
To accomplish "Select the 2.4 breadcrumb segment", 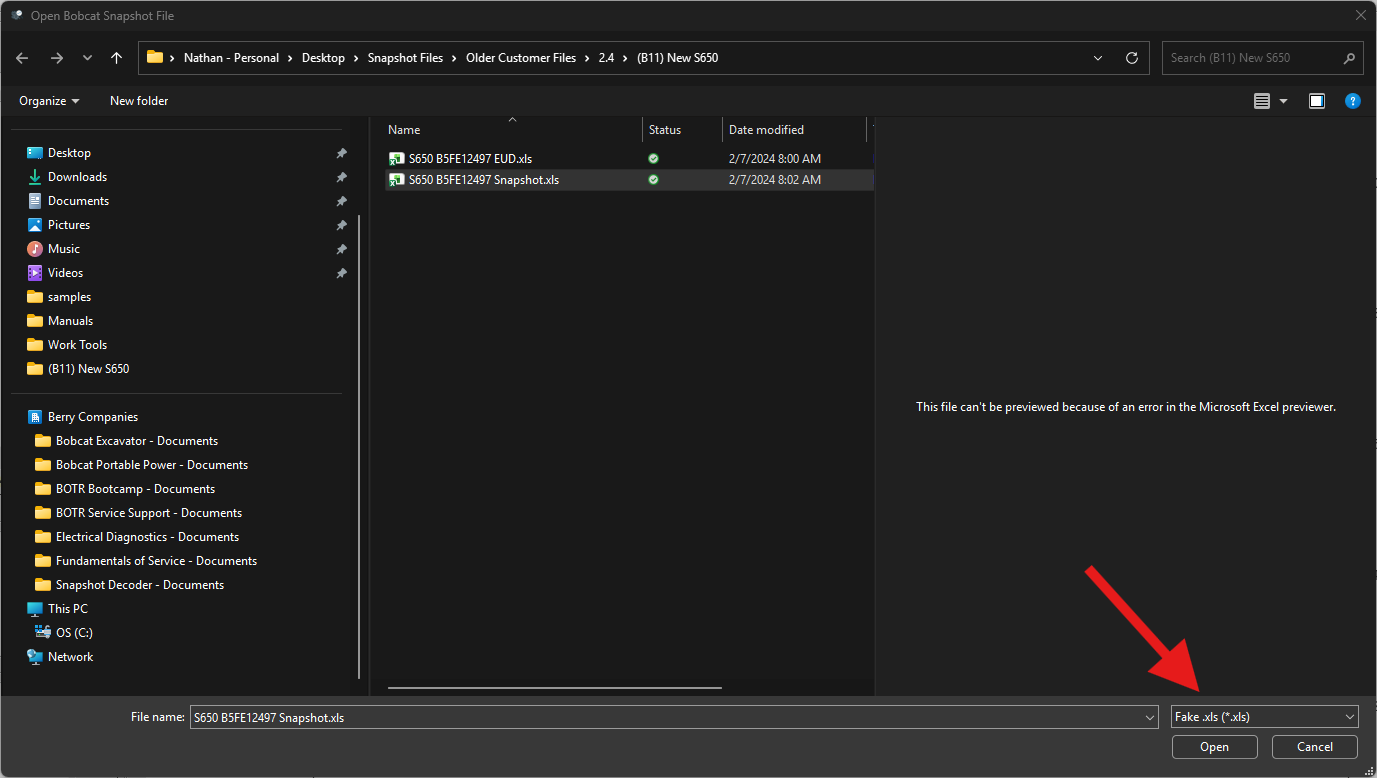I will pyautogui.click(x=606, y=58).
